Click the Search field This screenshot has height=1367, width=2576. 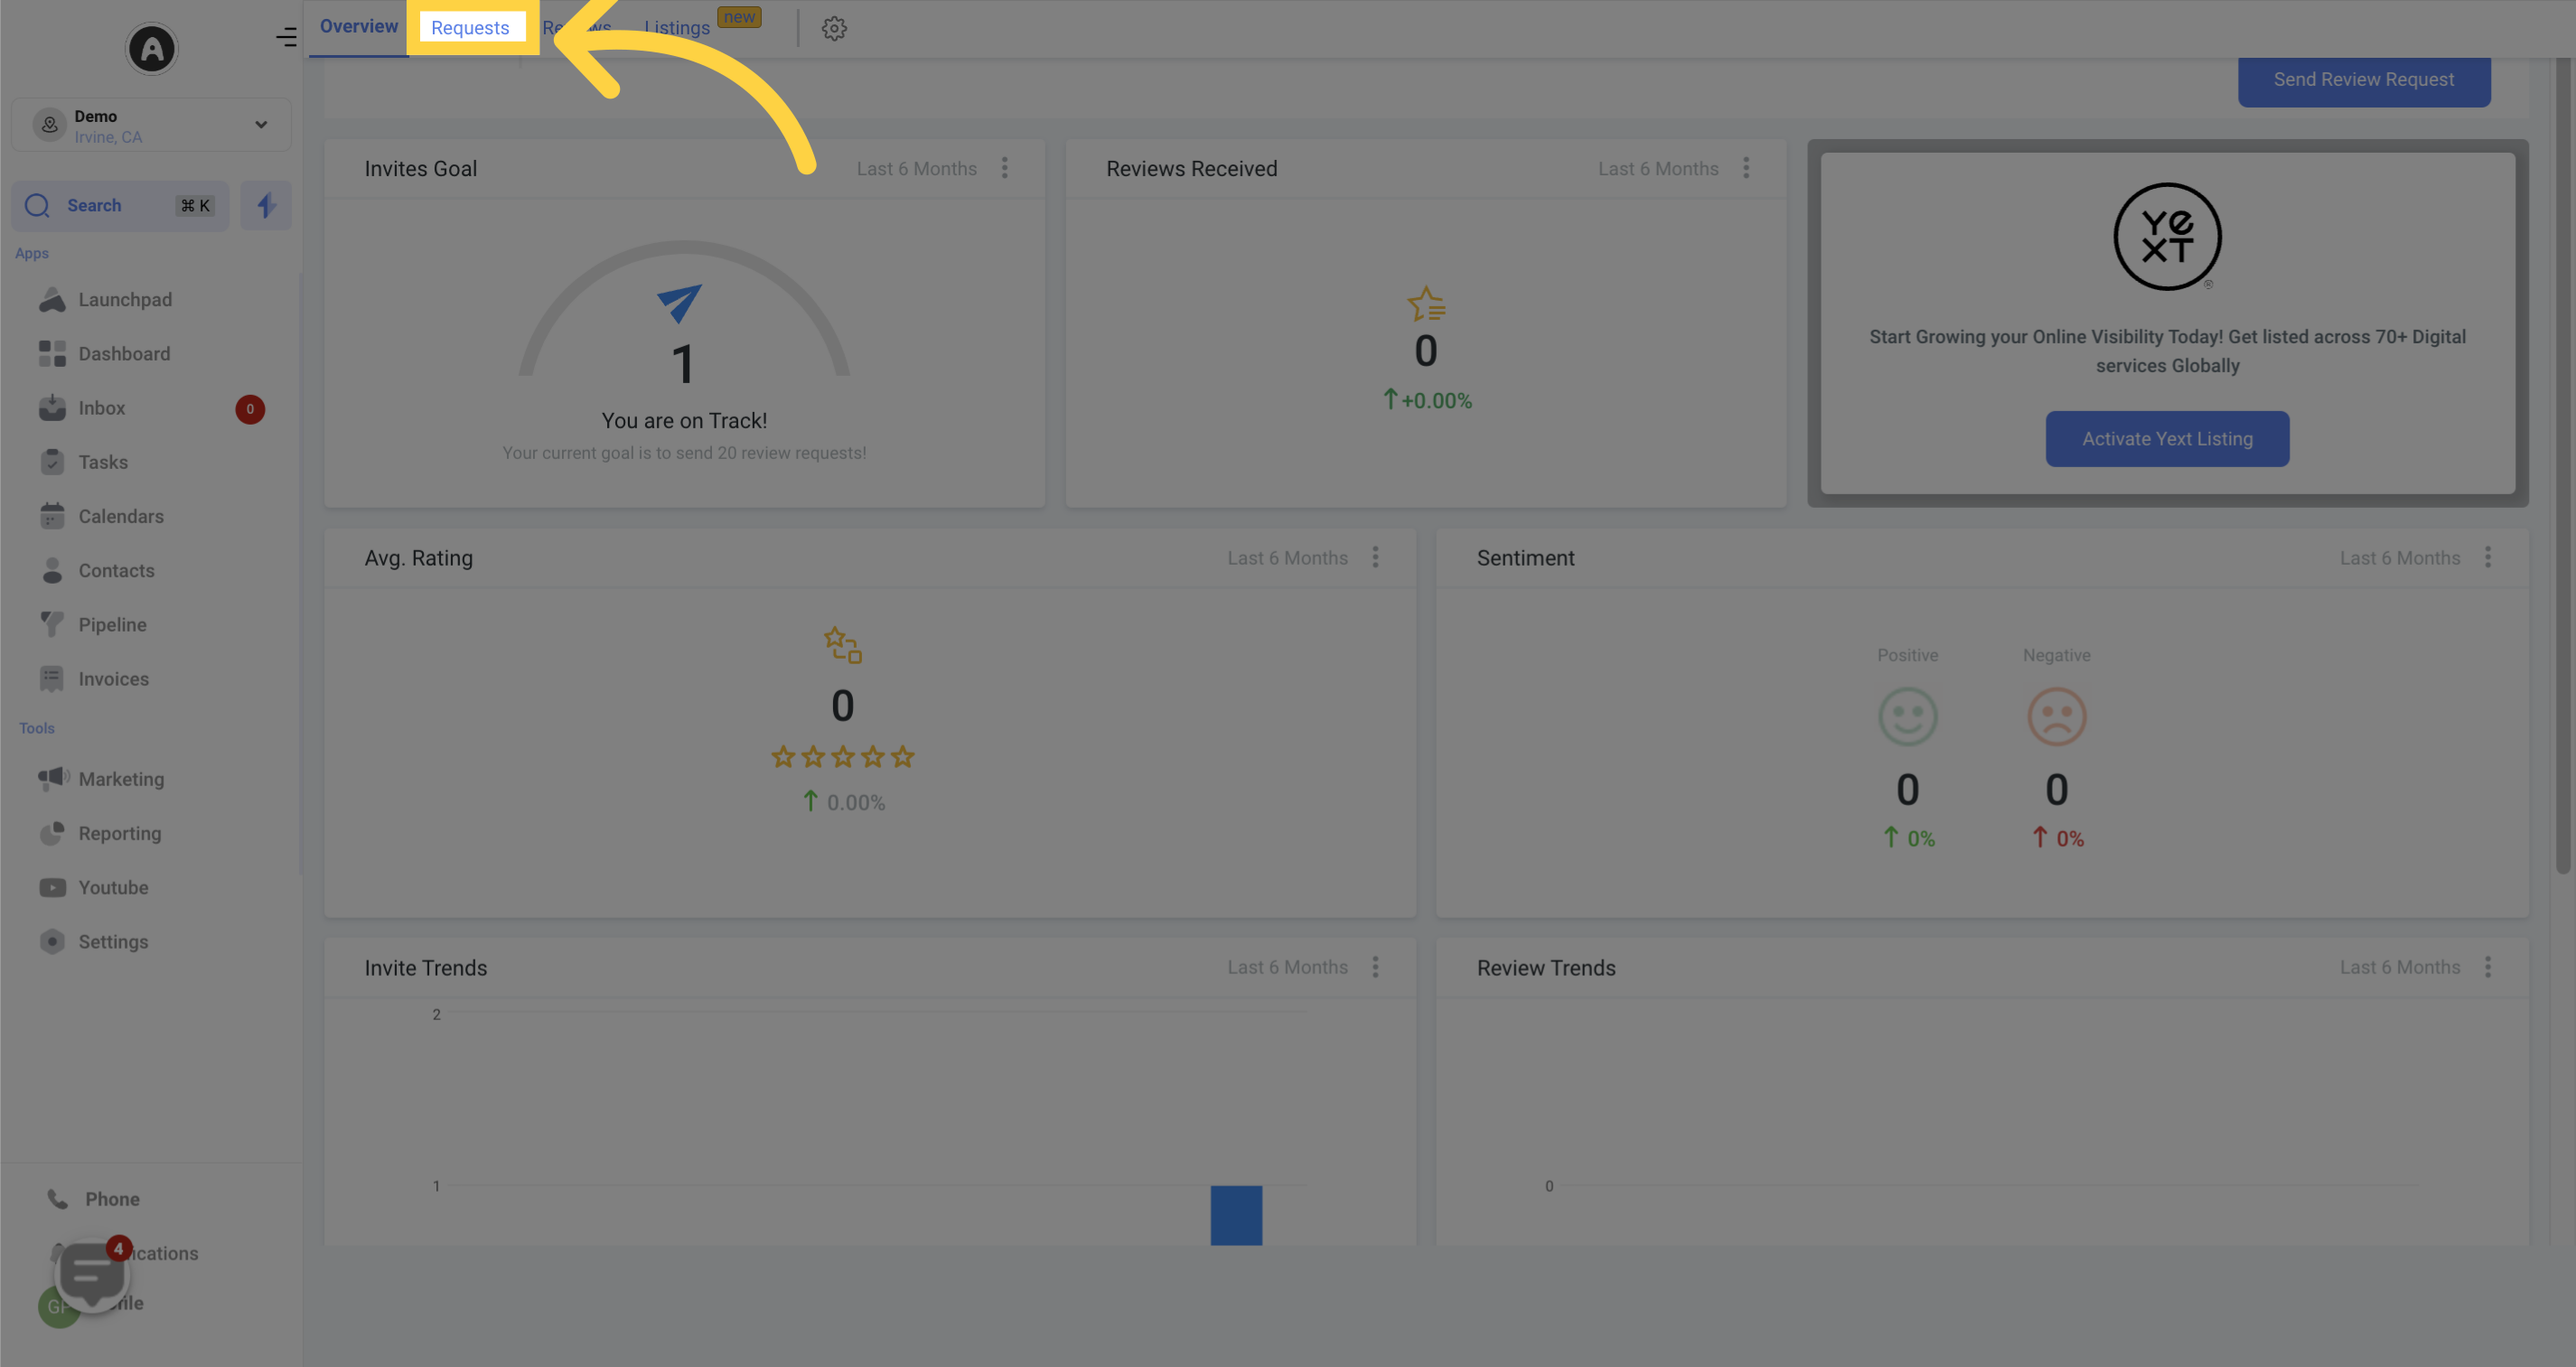121,205
